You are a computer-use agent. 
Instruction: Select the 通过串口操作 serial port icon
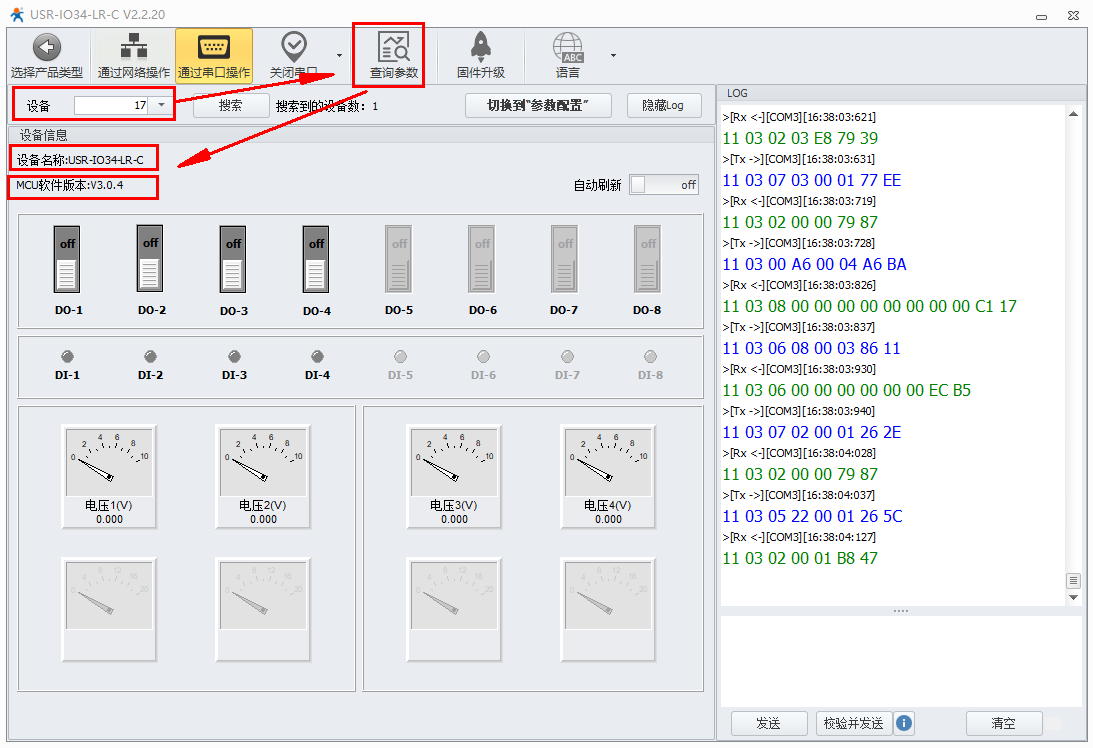click(x=214, y=47)
